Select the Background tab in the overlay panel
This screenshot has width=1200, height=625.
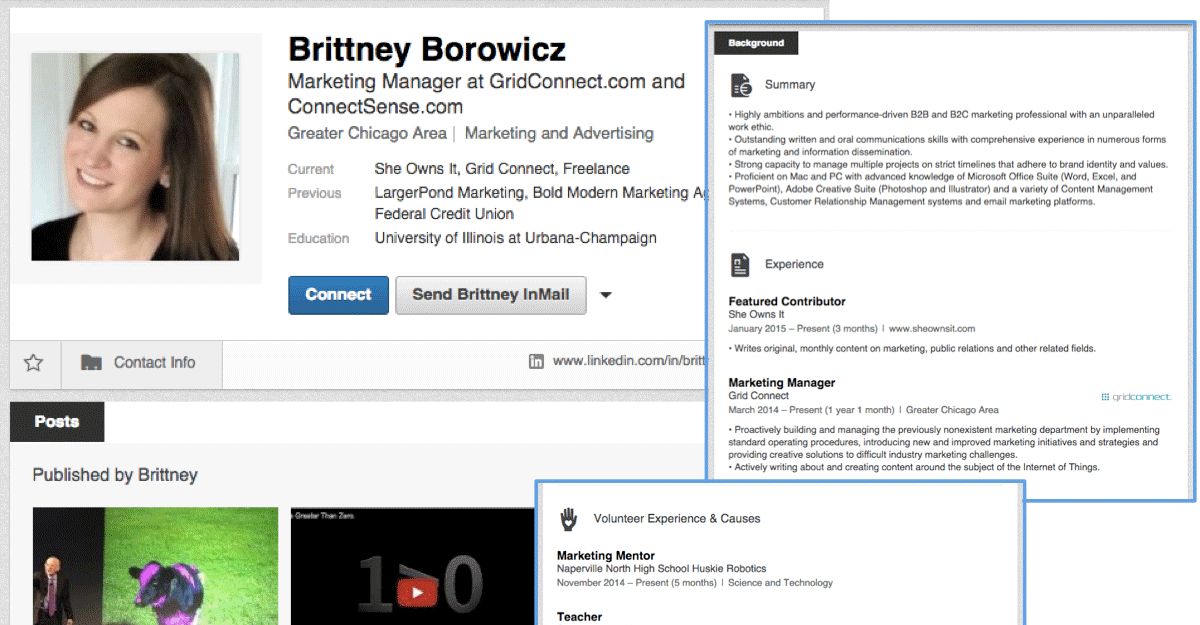[756, 43]
